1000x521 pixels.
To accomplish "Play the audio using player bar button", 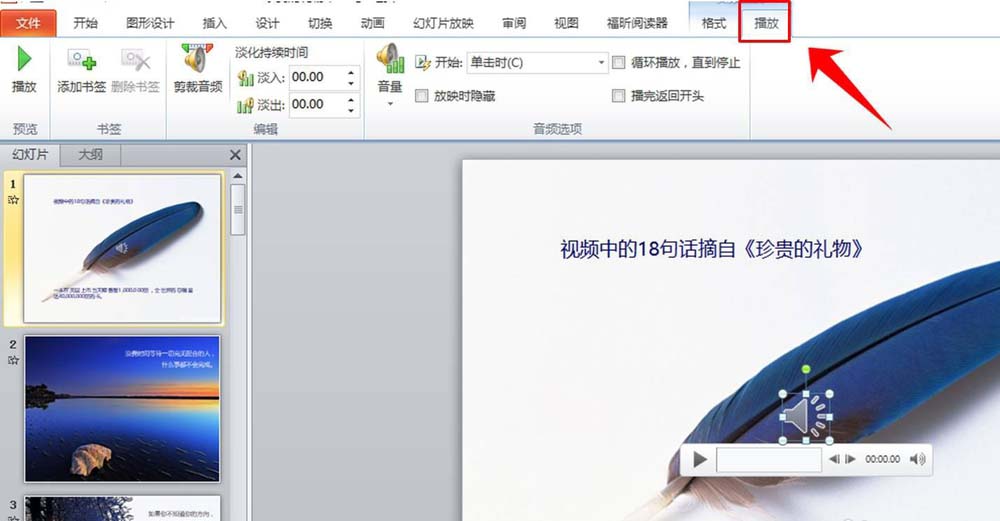I will coord(700,459).
